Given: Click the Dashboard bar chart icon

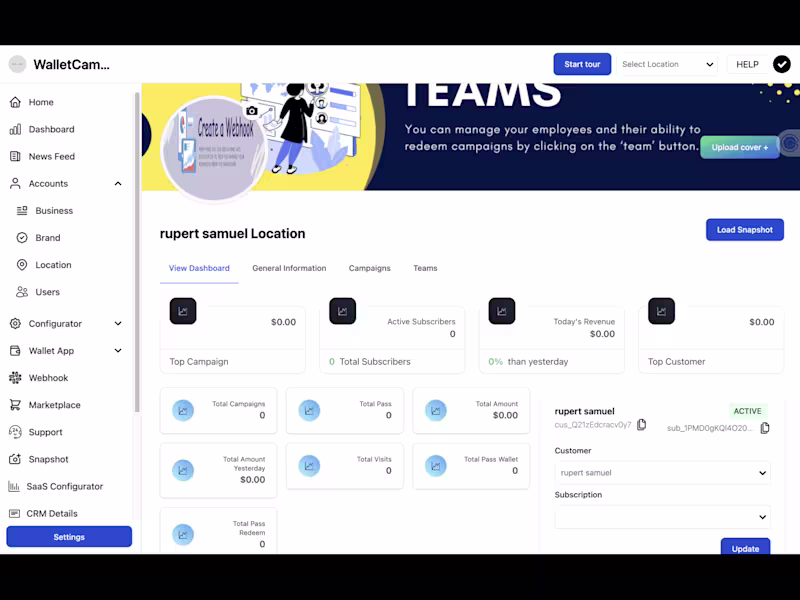Looking at the screenshot, I should tap(15, 129).
